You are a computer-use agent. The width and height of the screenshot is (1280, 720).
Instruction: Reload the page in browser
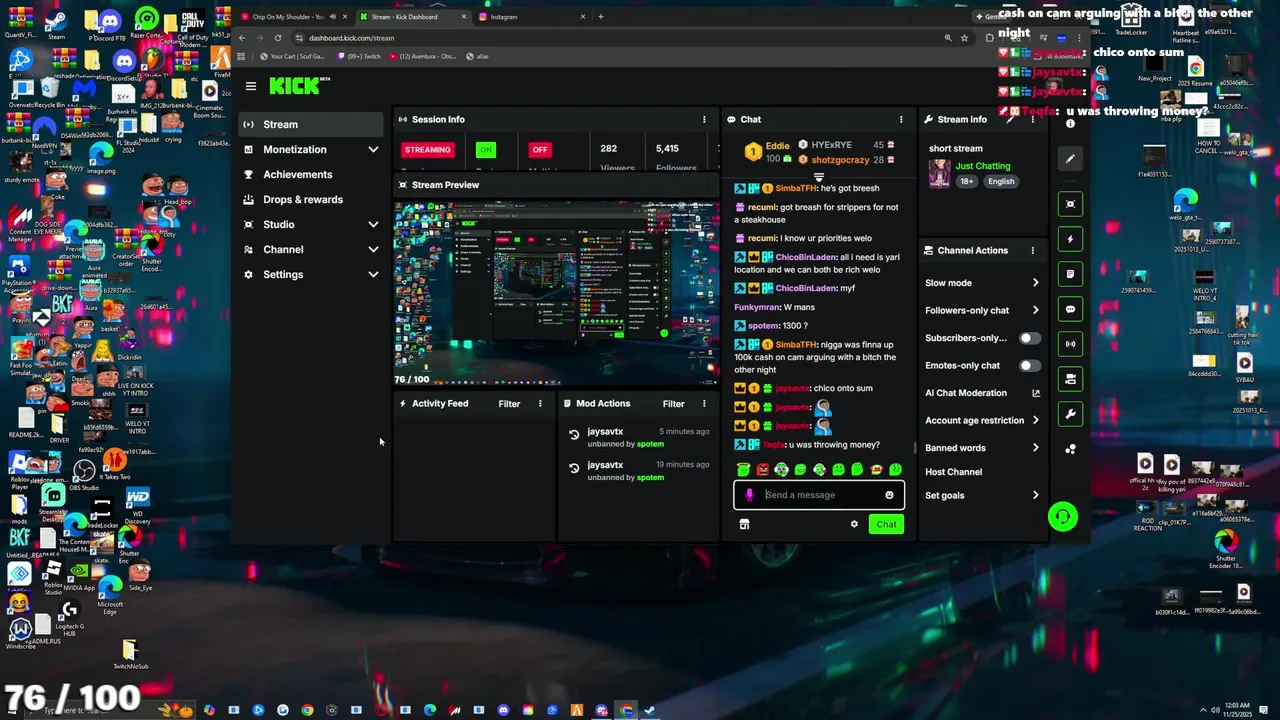[278, 38]
